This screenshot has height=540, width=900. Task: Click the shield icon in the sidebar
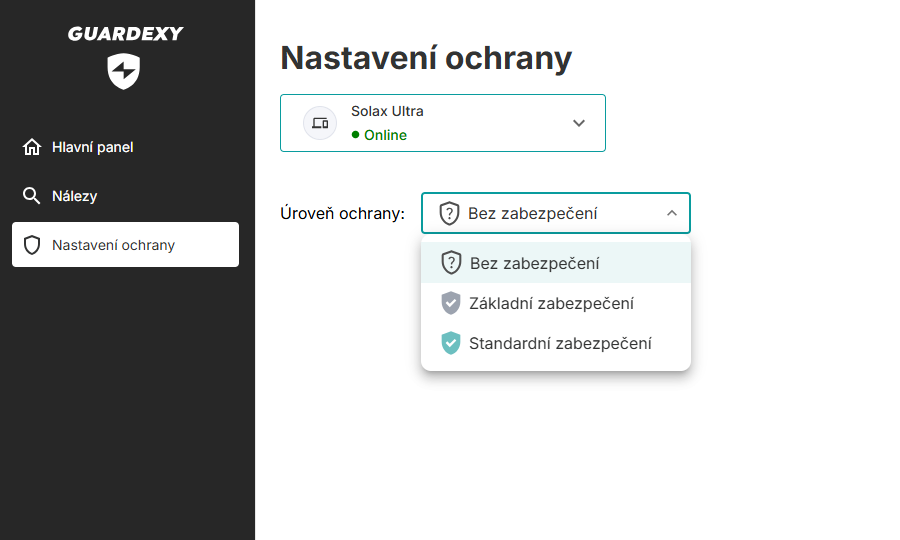click(x=32, y=245)
